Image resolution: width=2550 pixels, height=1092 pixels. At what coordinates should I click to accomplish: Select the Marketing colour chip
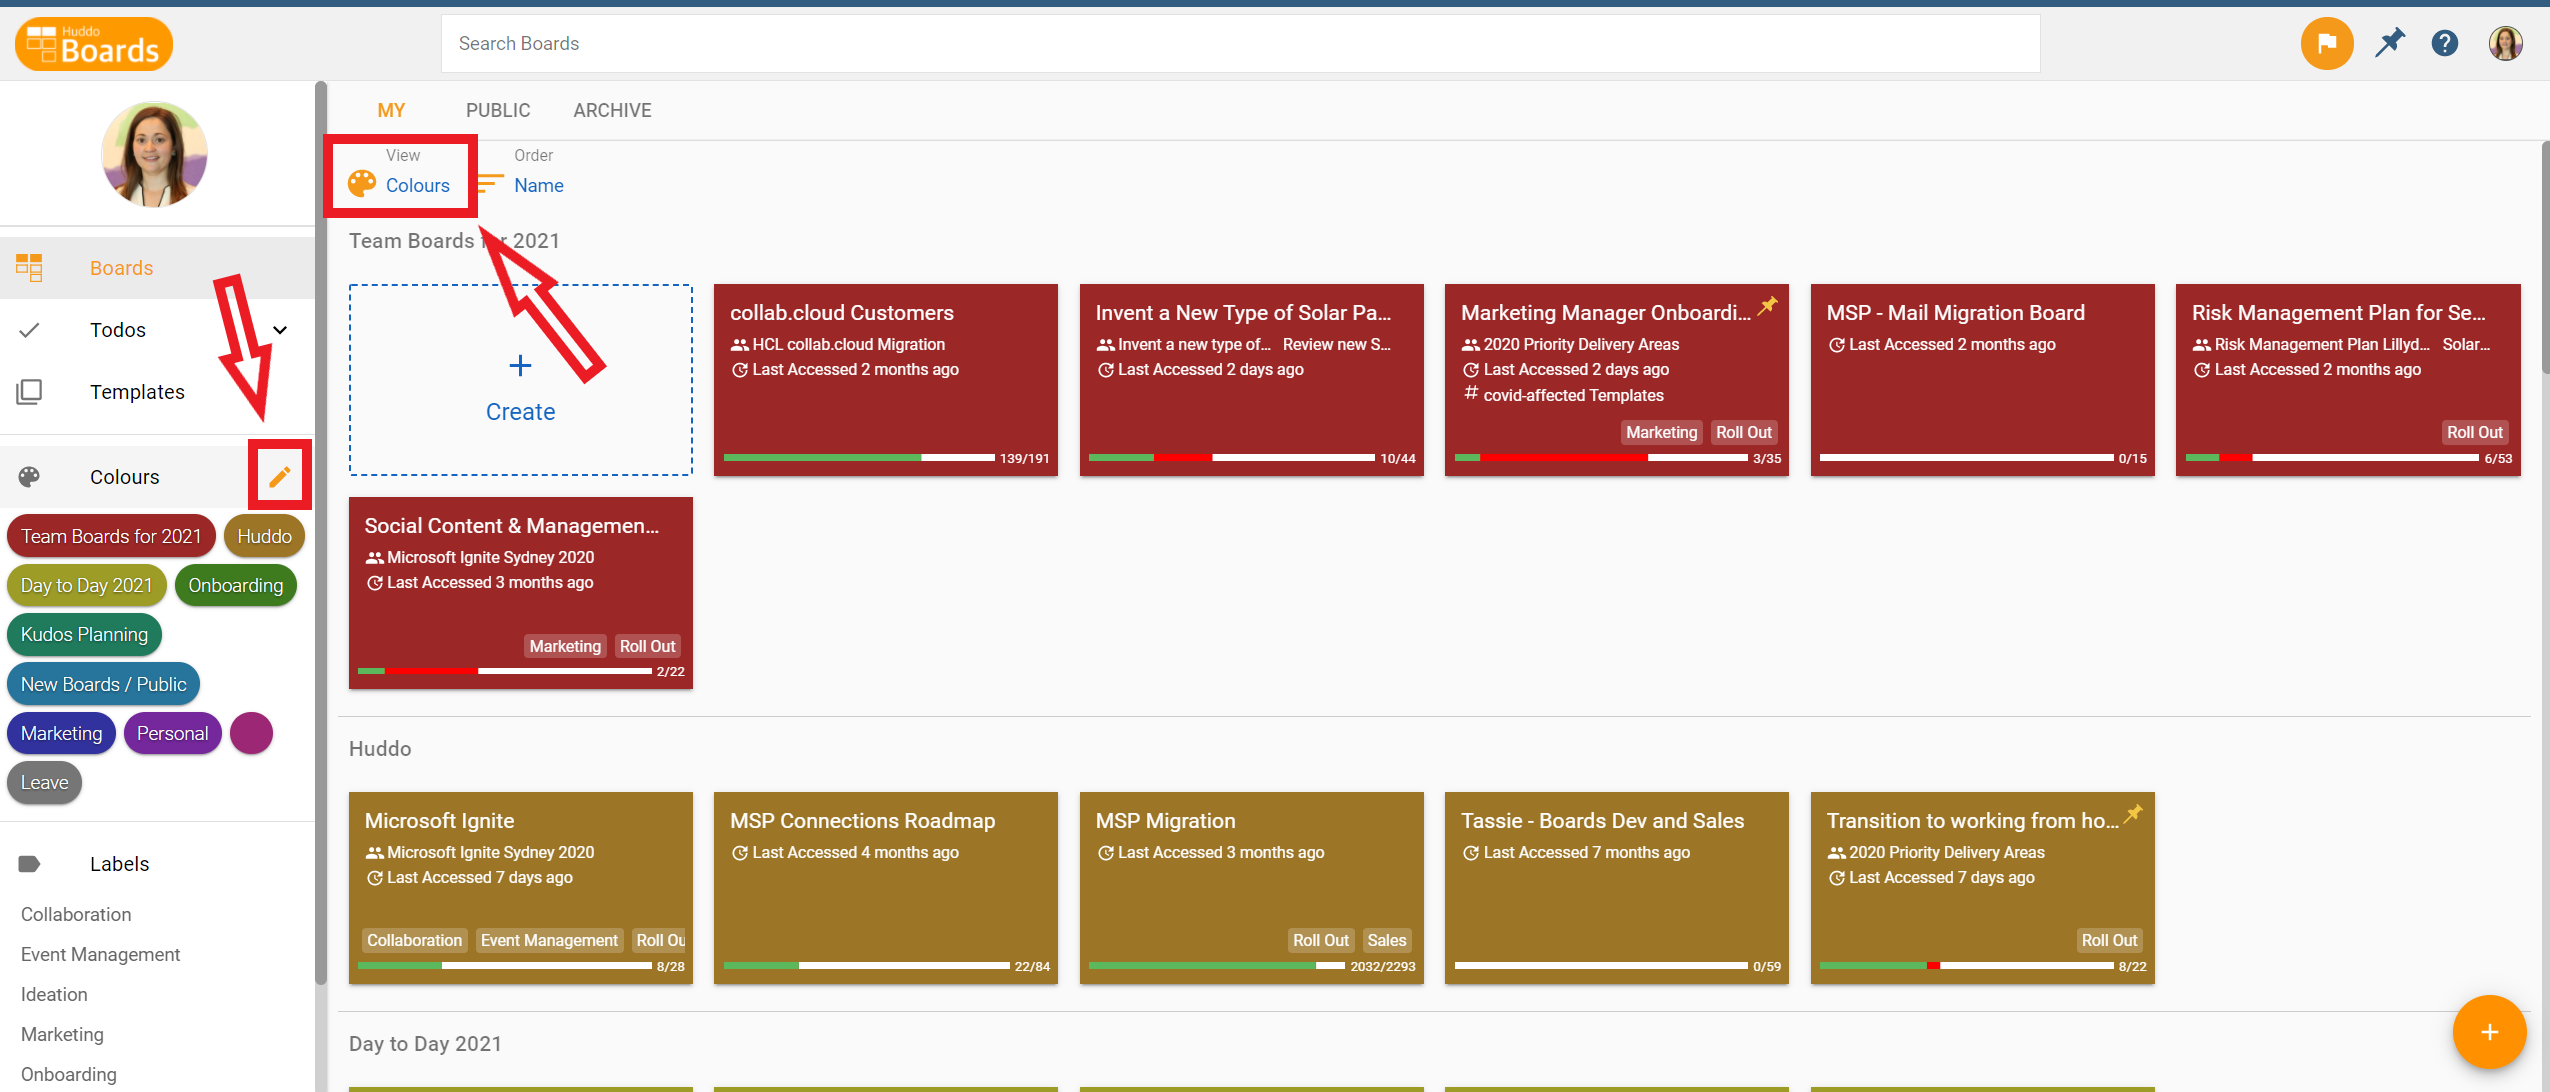(x=61, y=733)
